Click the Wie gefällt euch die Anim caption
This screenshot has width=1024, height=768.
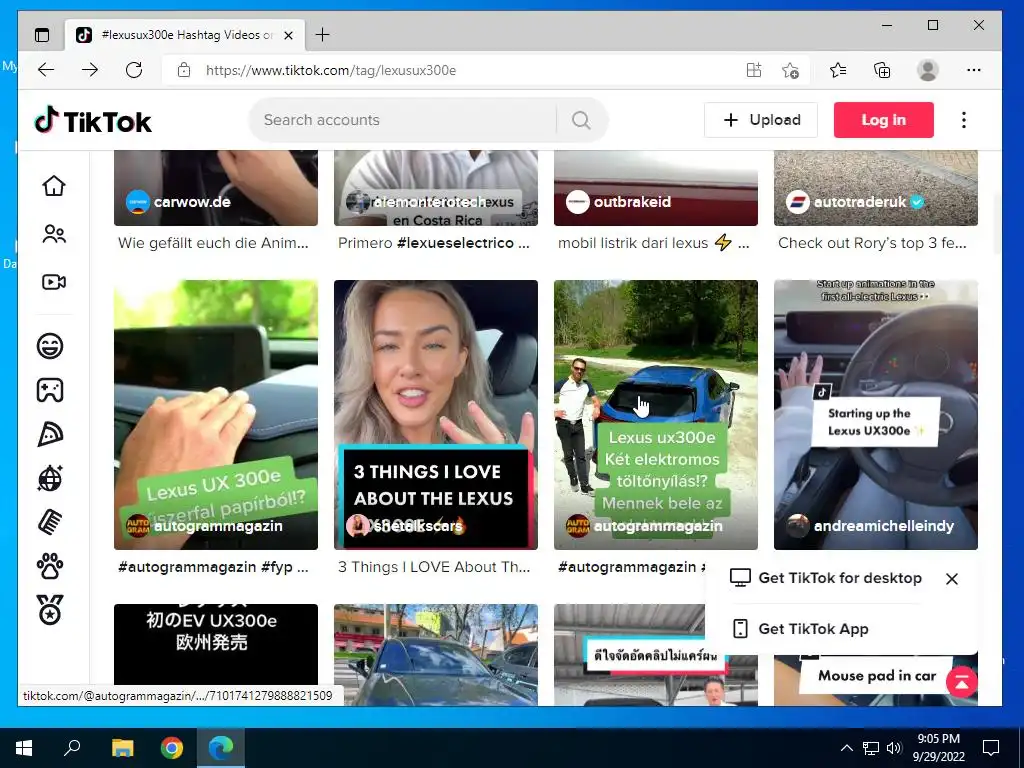click(214, 243)
